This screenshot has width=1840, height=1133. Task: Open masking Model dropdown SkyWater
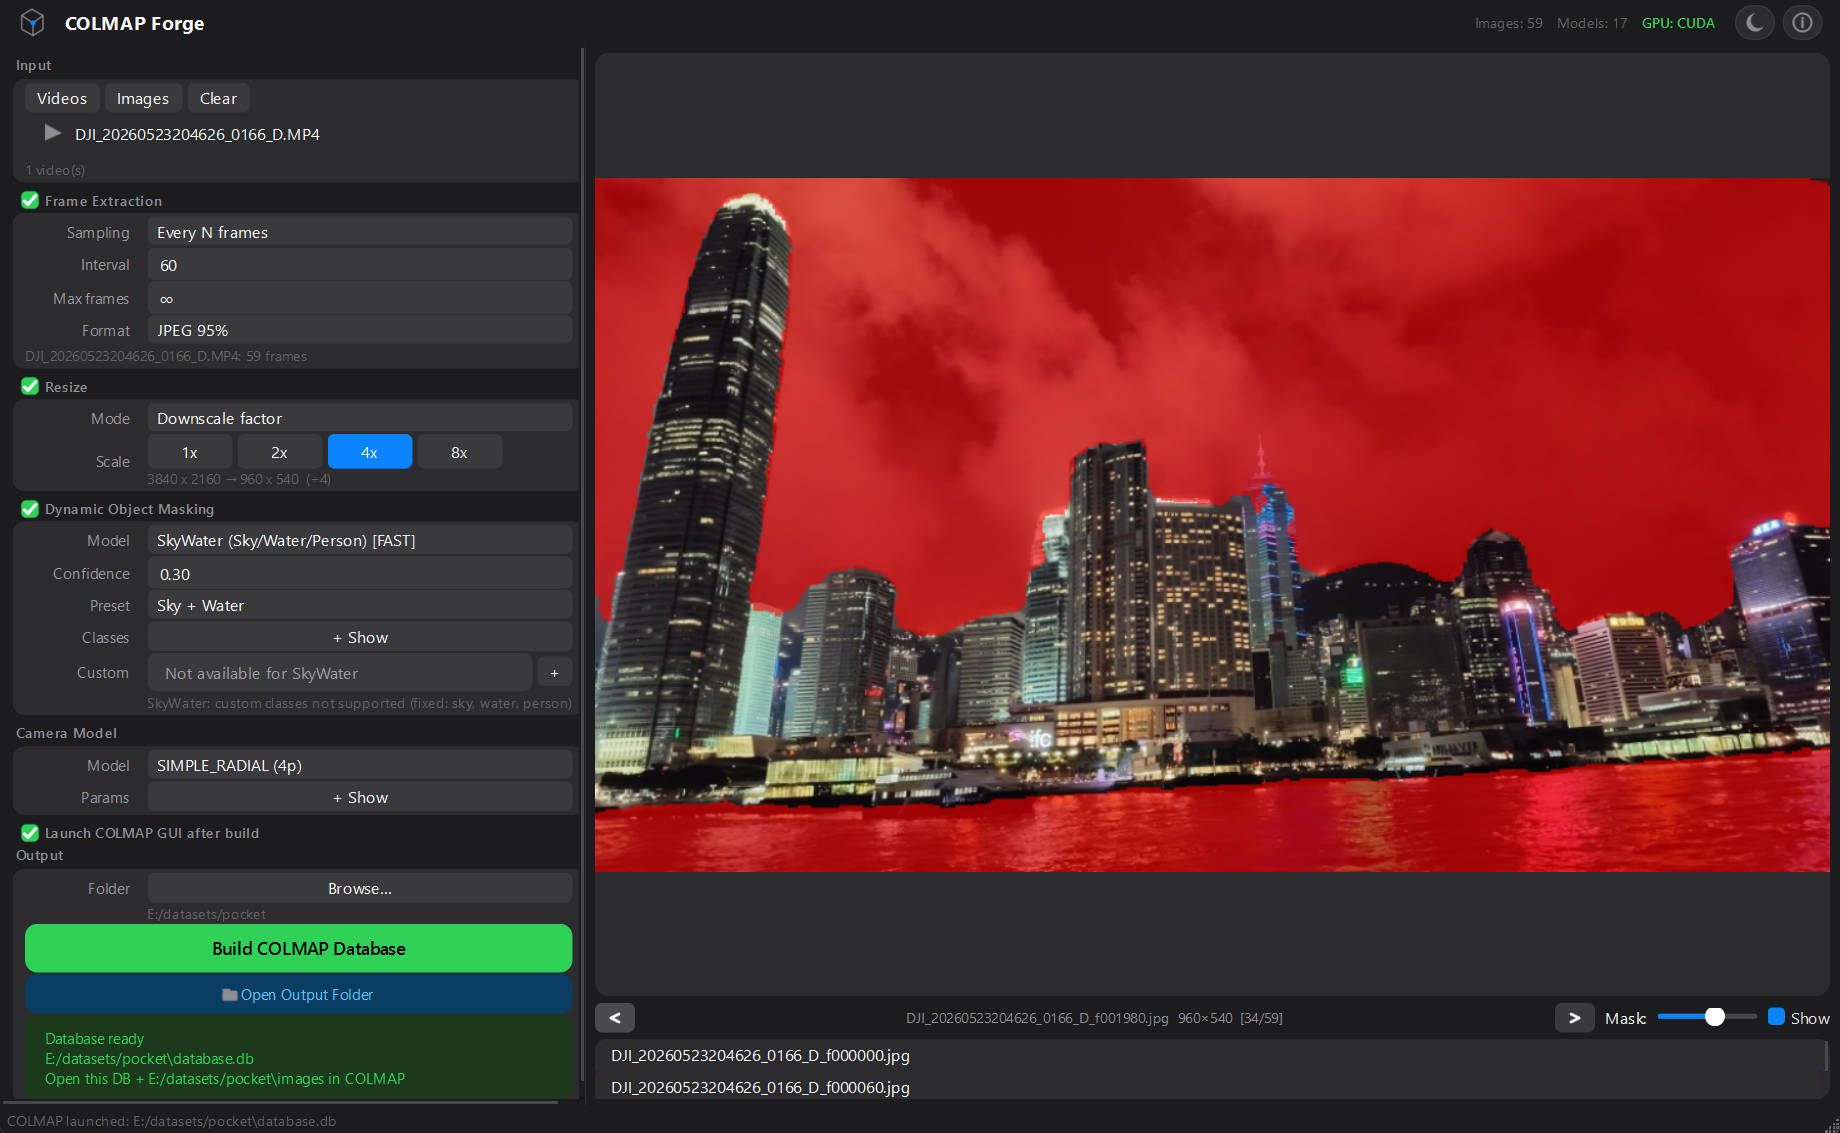click(360, 540)
